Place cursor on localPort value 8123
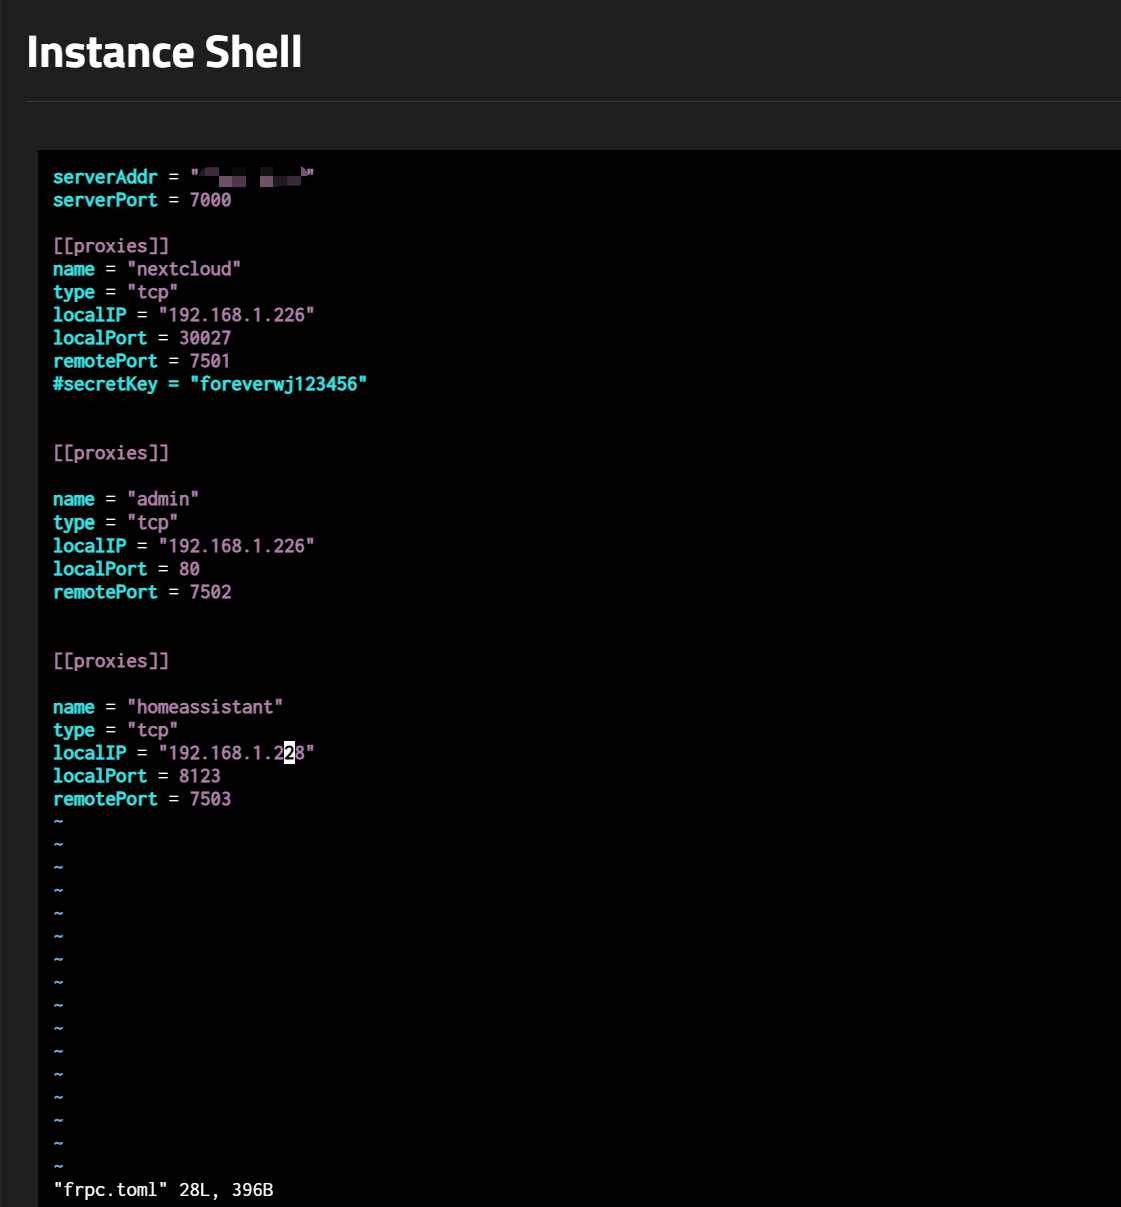Viewport: 1121px width, 1207px height. coord(200,776)
